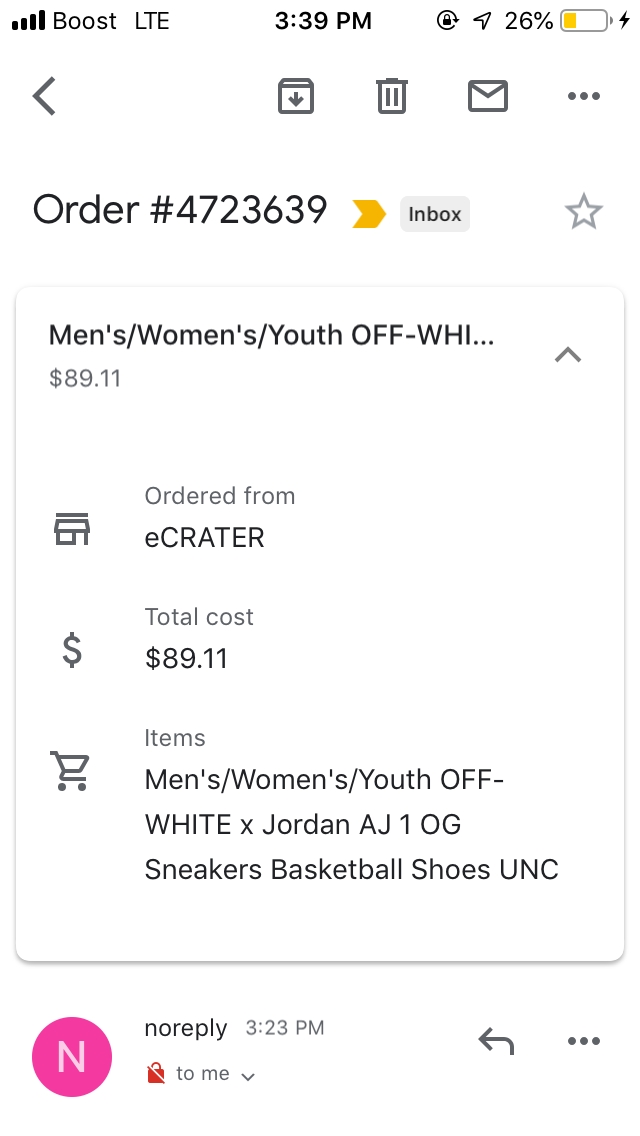The width and height of the screenshot is (640, 1136).
Task: Tap the noreply sender name
Action: pyautogui.click(x=186, y=1028)
